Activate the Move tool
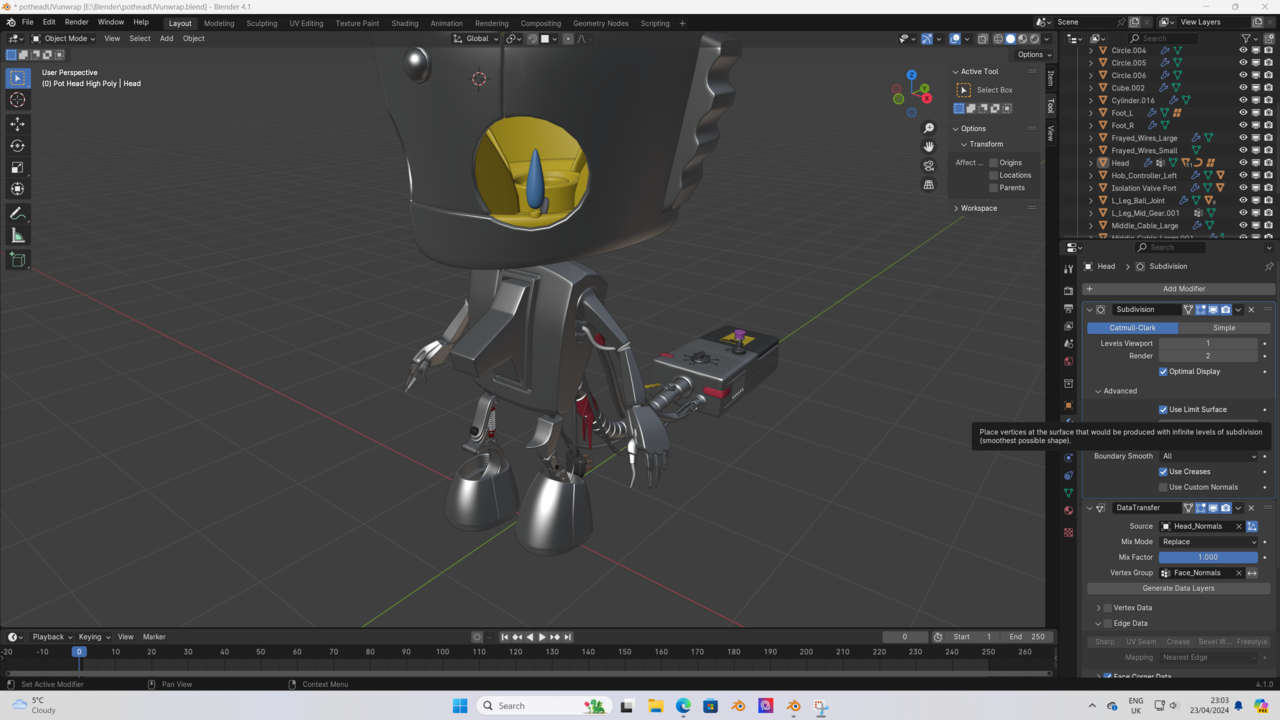This screenshot has width=1280, height=720. pyautogui.click(x=18, y=124)
